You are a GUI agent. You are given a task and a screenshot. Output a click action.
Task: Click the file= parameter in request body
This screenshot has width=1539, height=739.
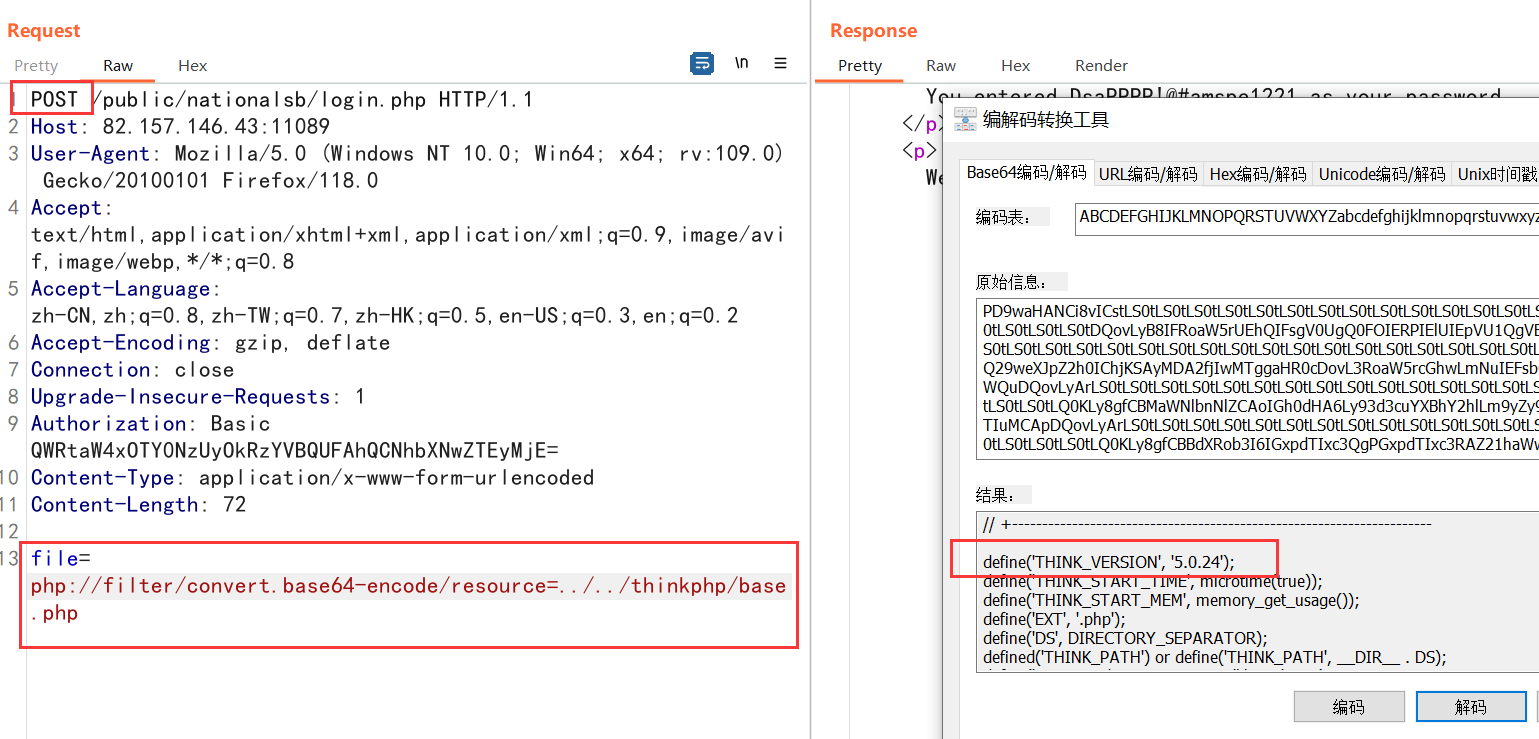pos(60,559)
